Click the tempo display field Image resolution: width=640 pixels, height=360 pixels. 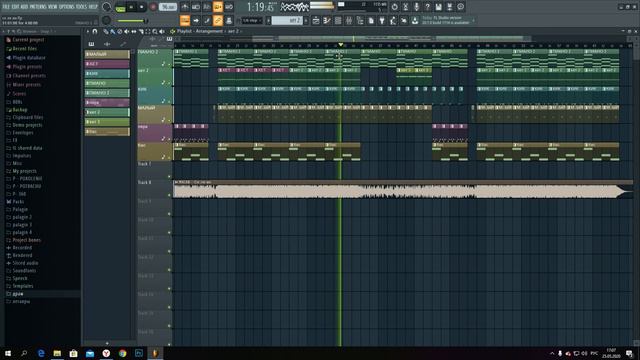point(168,7)
